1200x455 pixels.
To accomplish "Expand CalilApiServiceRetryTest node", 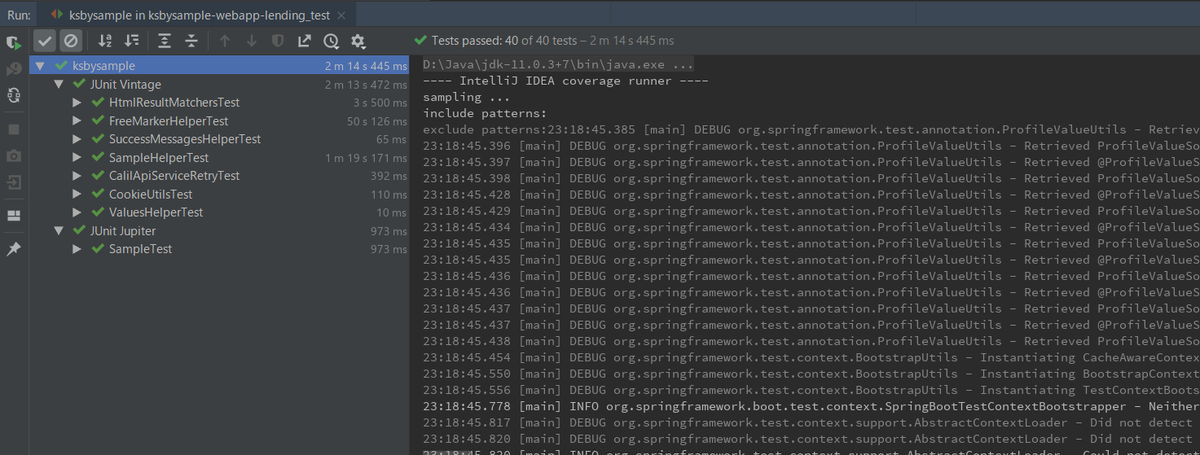I will click(x=77, y=176).
